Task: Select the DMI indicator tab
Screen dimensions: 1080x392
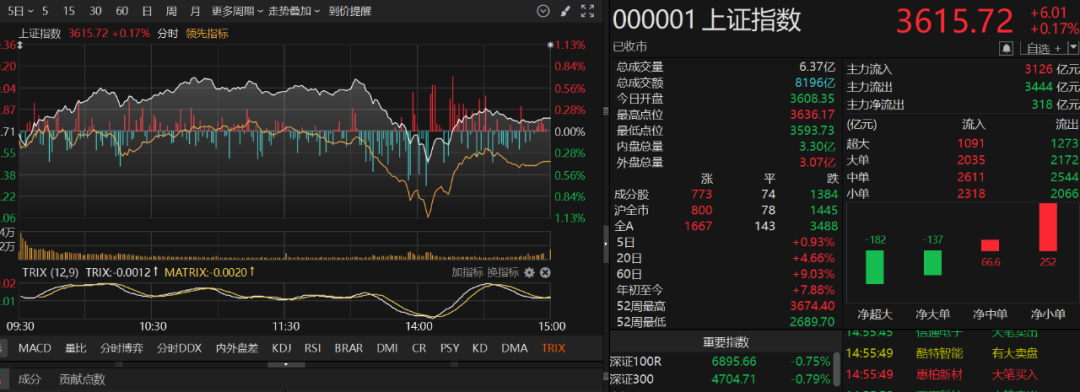Action: click(x=387, y=348)
